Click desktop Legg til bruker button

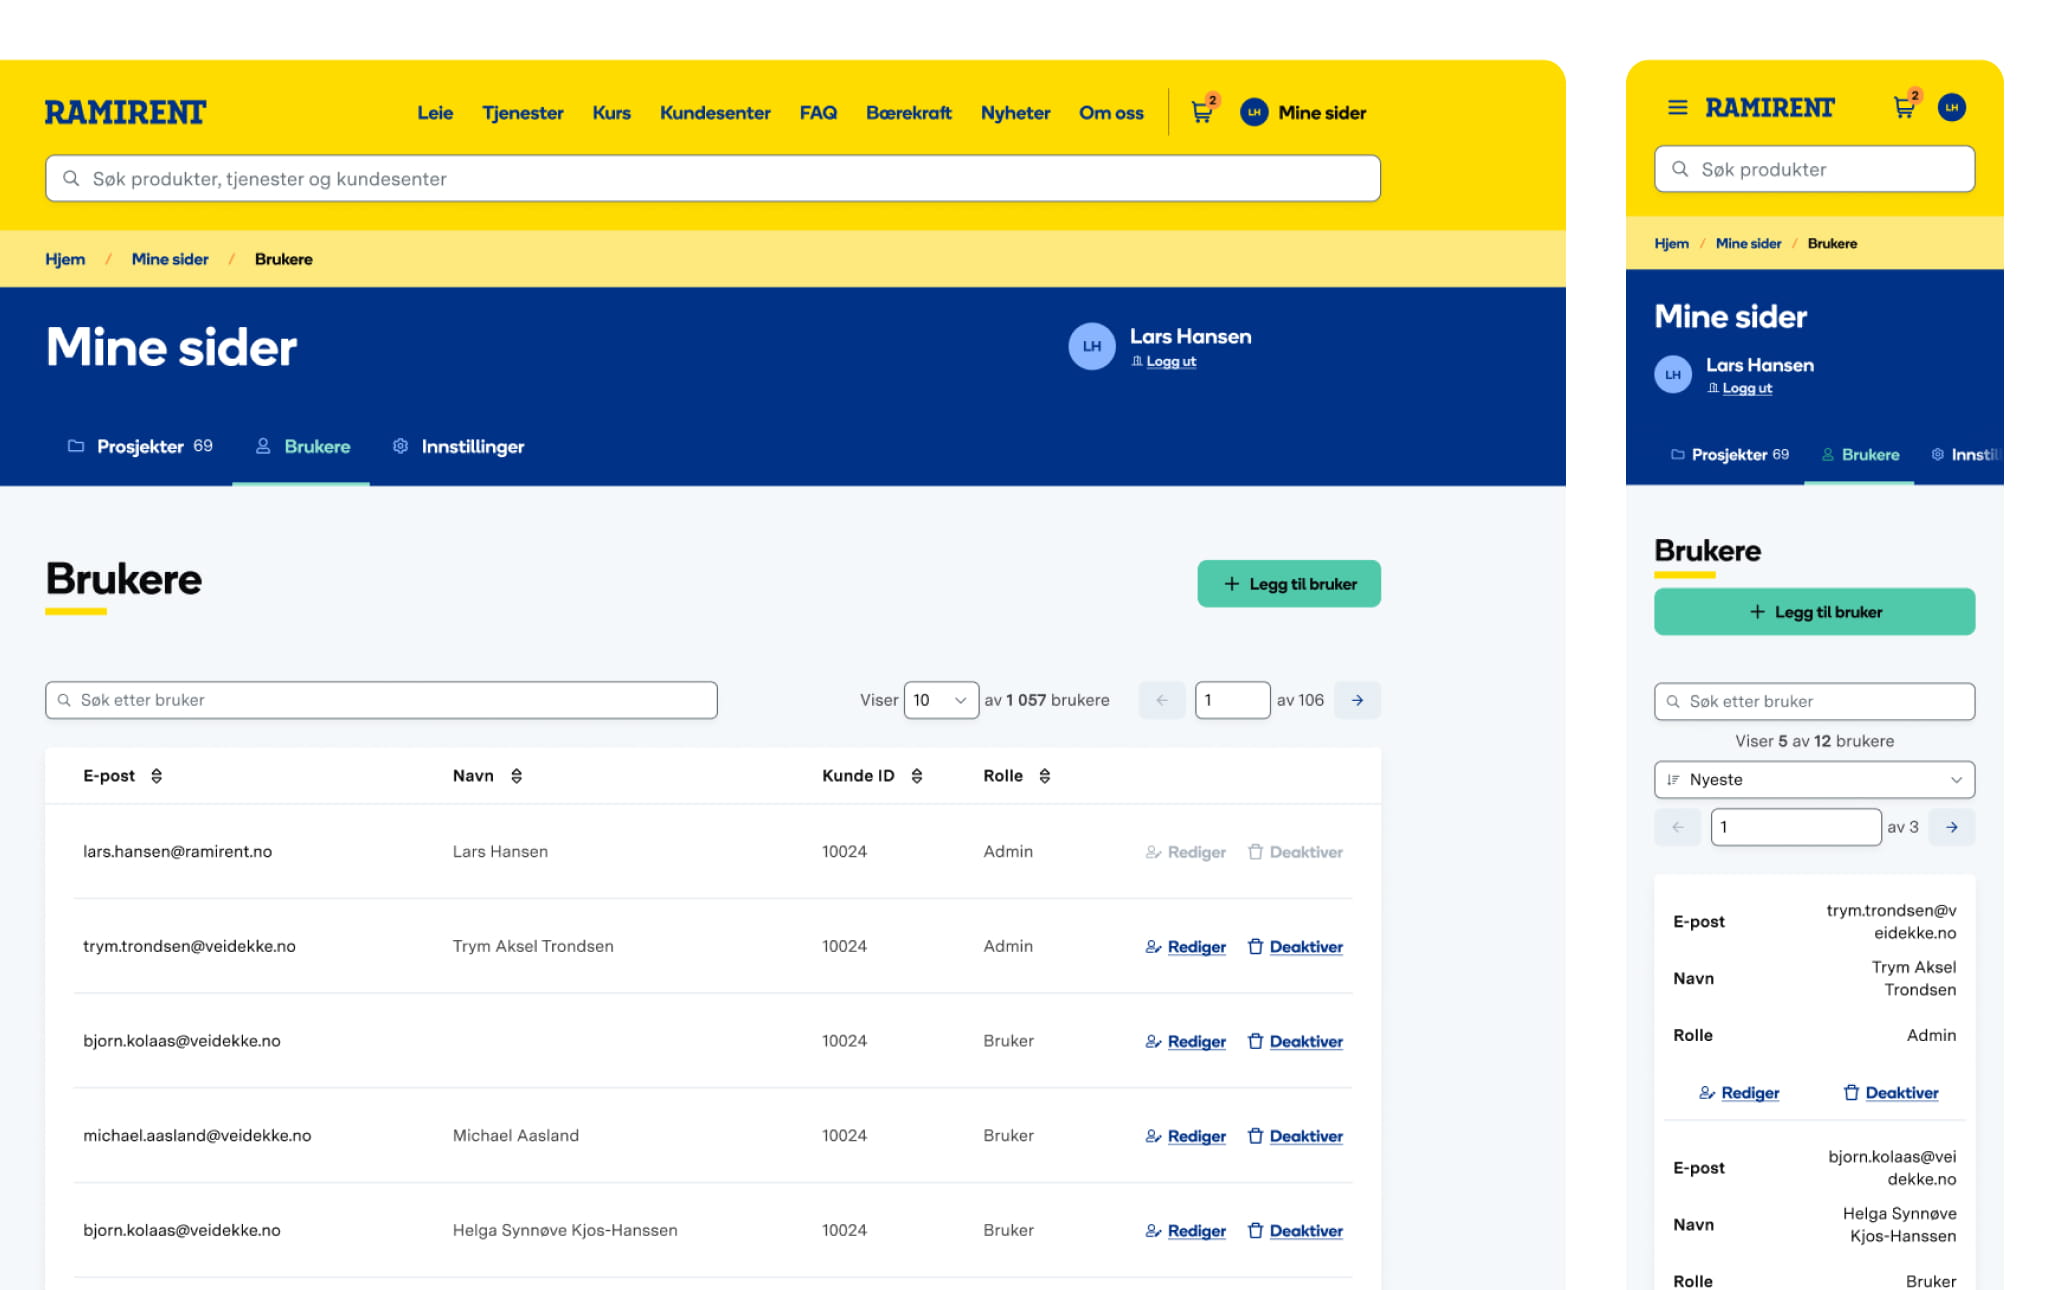click(1289, 584)
